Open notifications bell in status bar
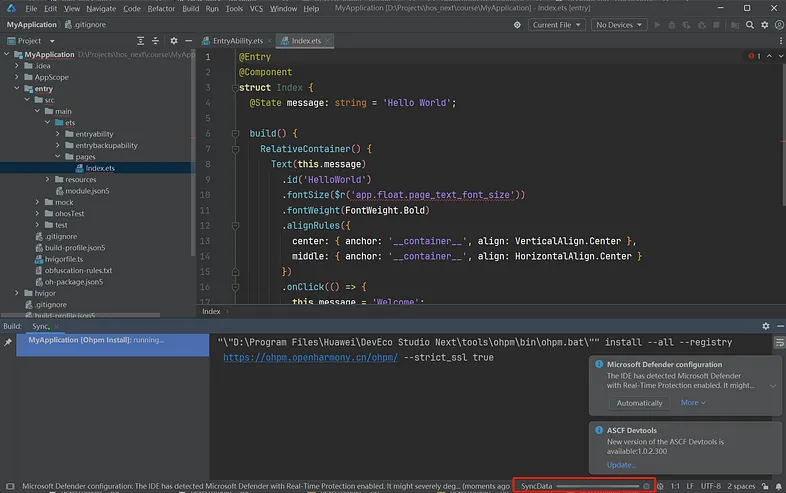The height and width of the screenshot is (493, 786). pos(778,486)
